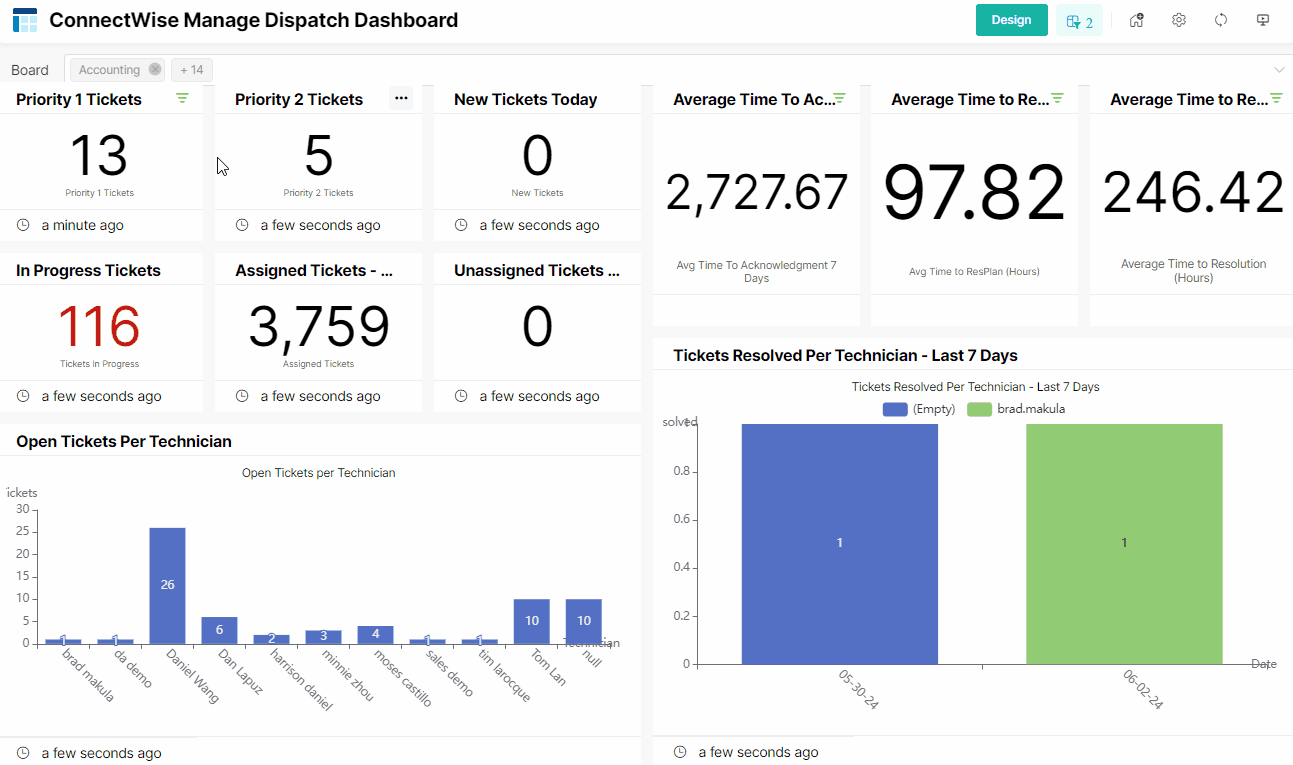Click the clock icon on Open Tickets Per Technician

(x=22, y=752)
